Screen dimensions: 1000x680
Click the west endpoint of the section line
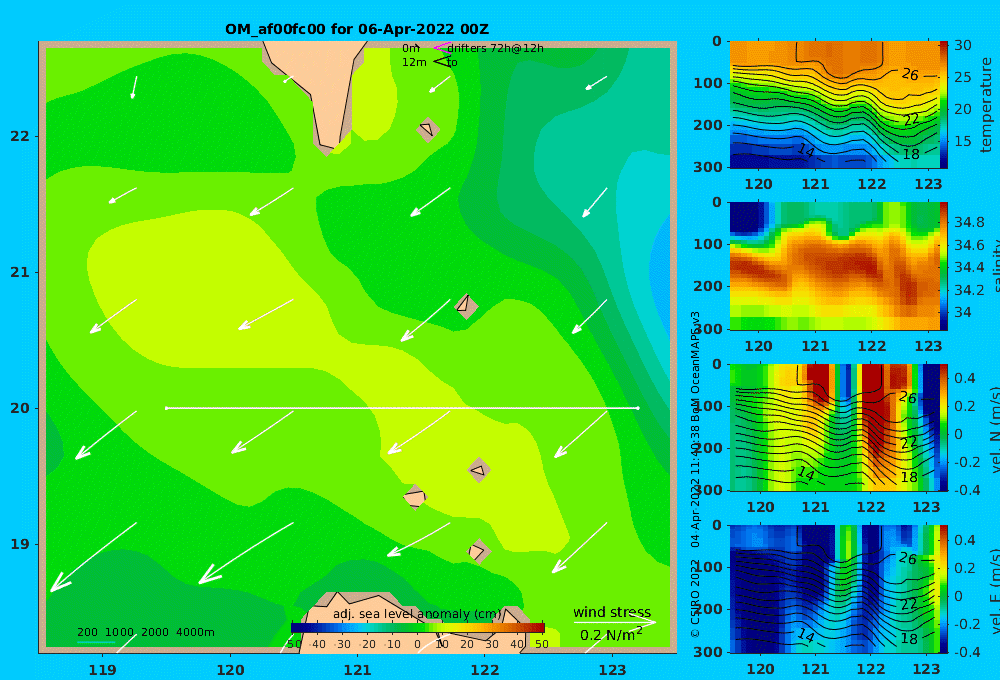click(x=166, y=408)
